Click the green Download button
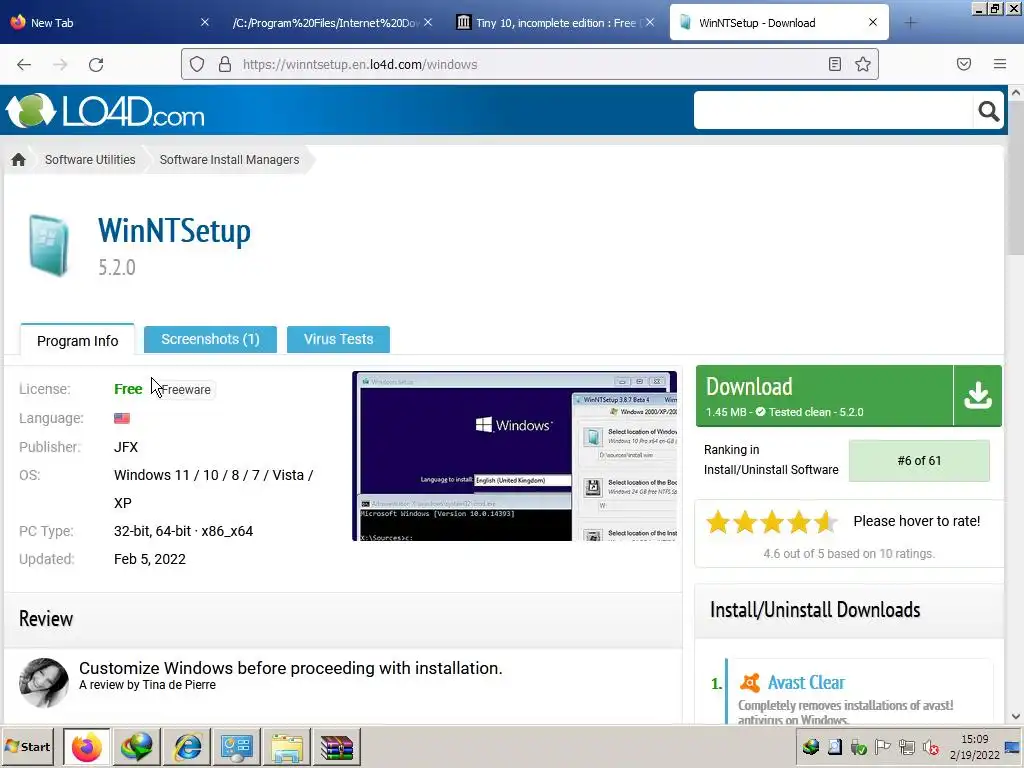 [848, 396]
